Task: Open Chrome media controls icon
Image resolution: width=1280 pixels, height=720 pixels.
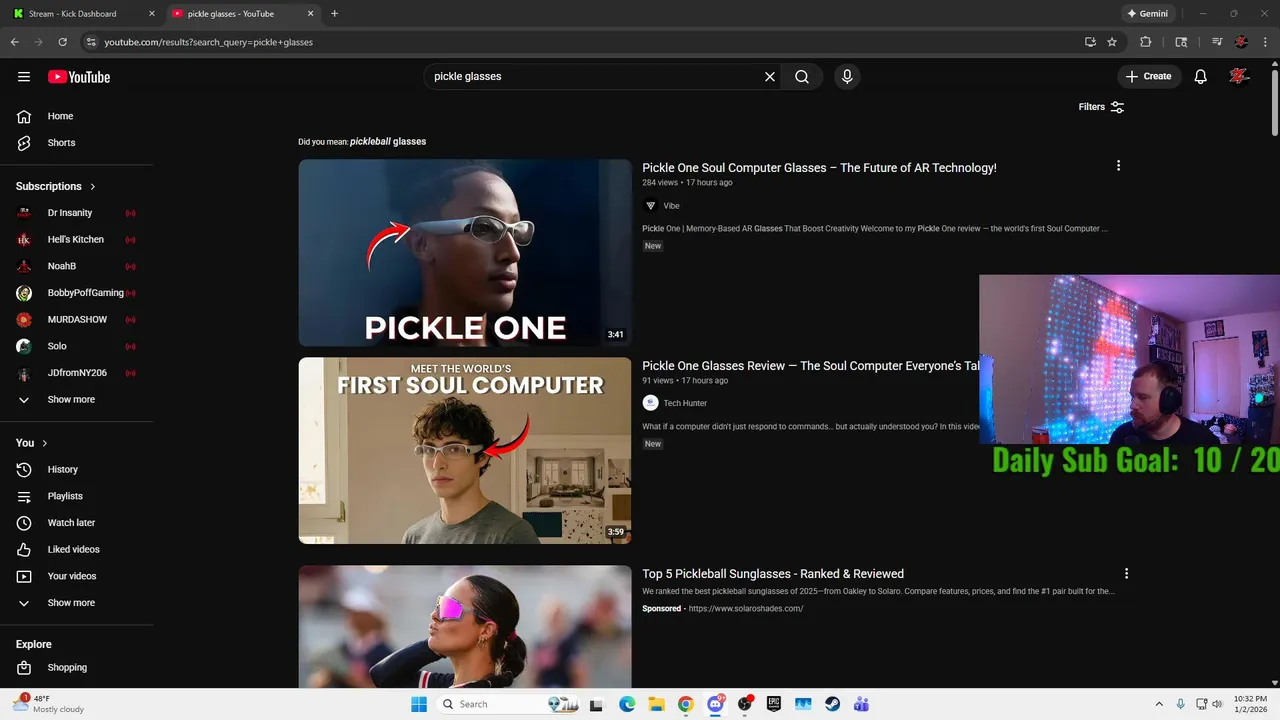Action: [x=1217, y=42]
